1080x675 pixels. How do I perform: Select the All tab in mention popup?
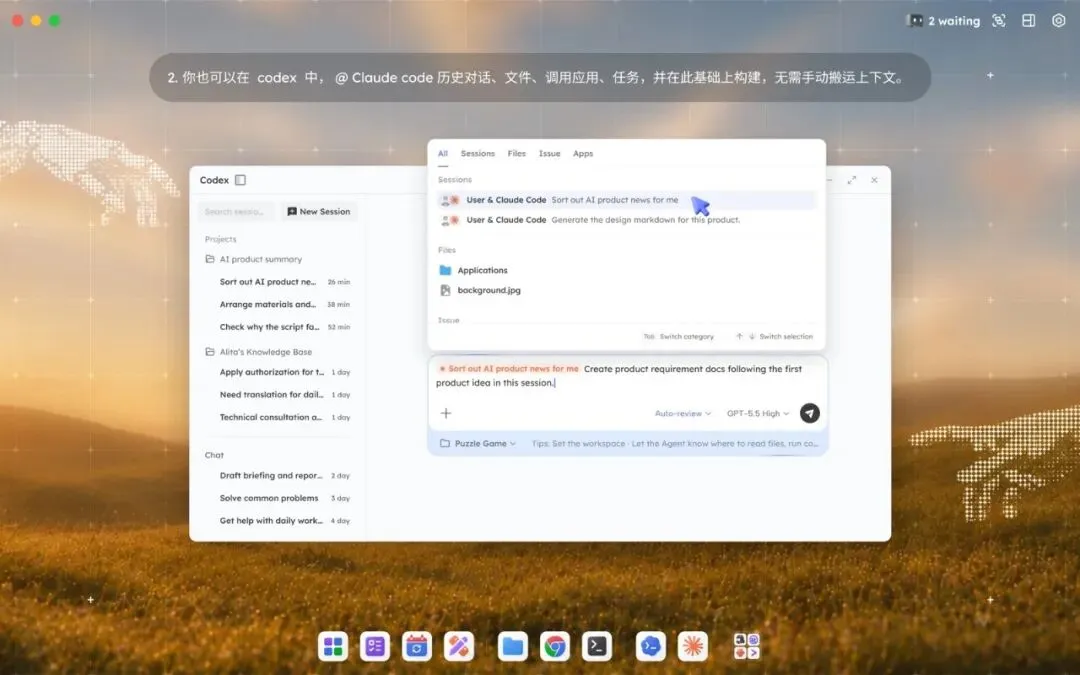[443, 154]
